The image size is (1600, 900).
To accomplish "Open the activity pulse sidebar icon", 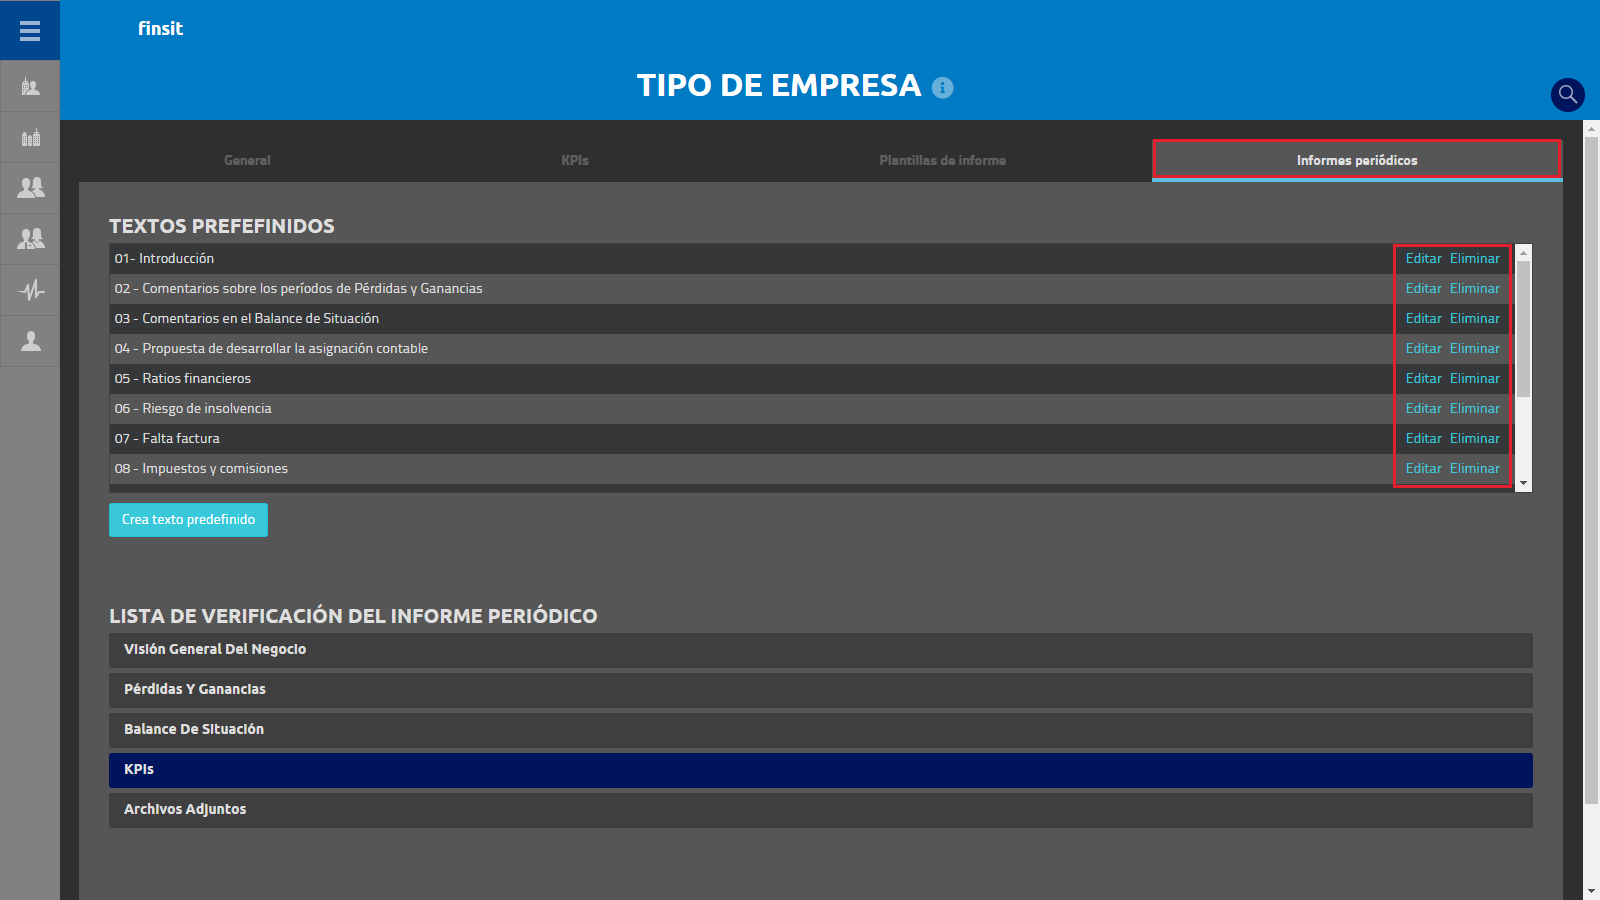I will (x=30, y=290).
